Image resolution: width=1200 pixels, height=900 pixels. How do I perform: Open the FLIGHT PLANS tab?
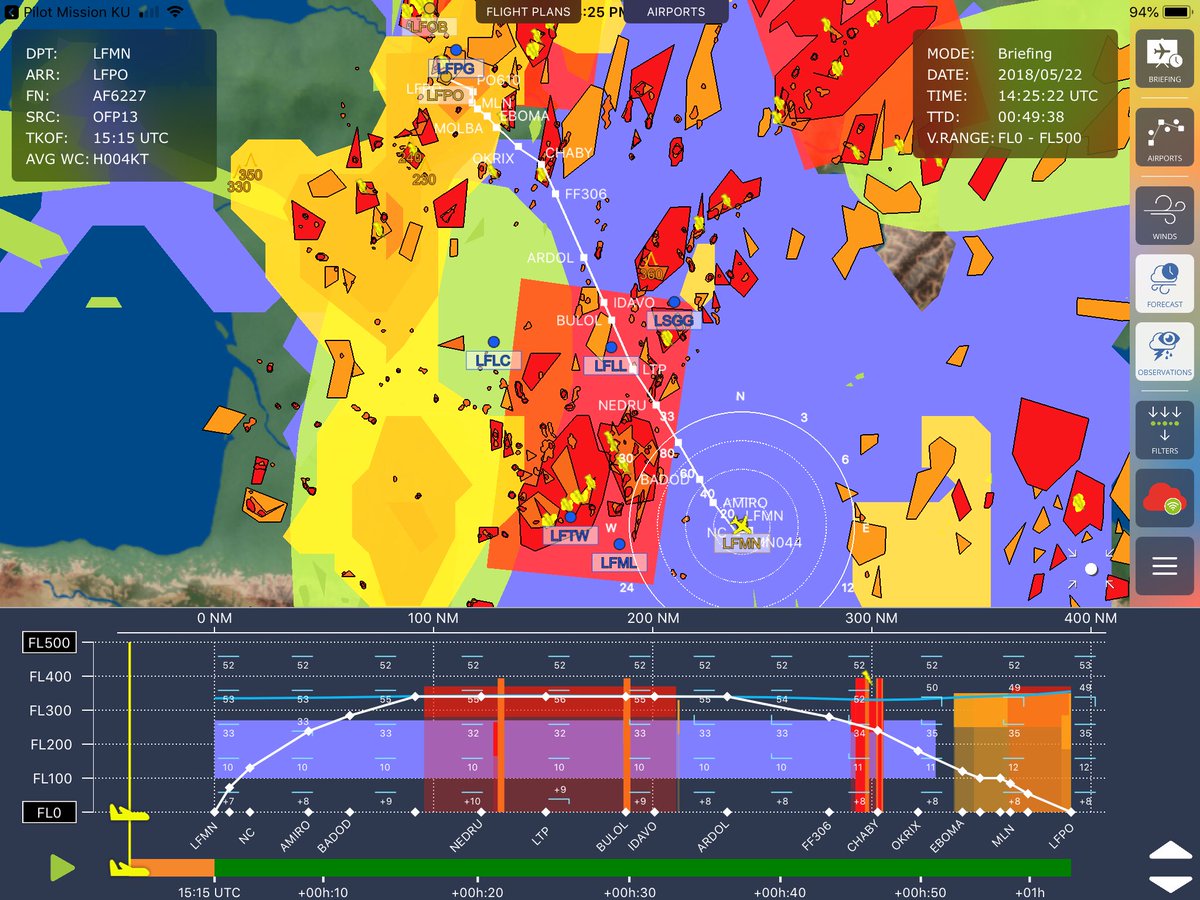click(527, 12)
